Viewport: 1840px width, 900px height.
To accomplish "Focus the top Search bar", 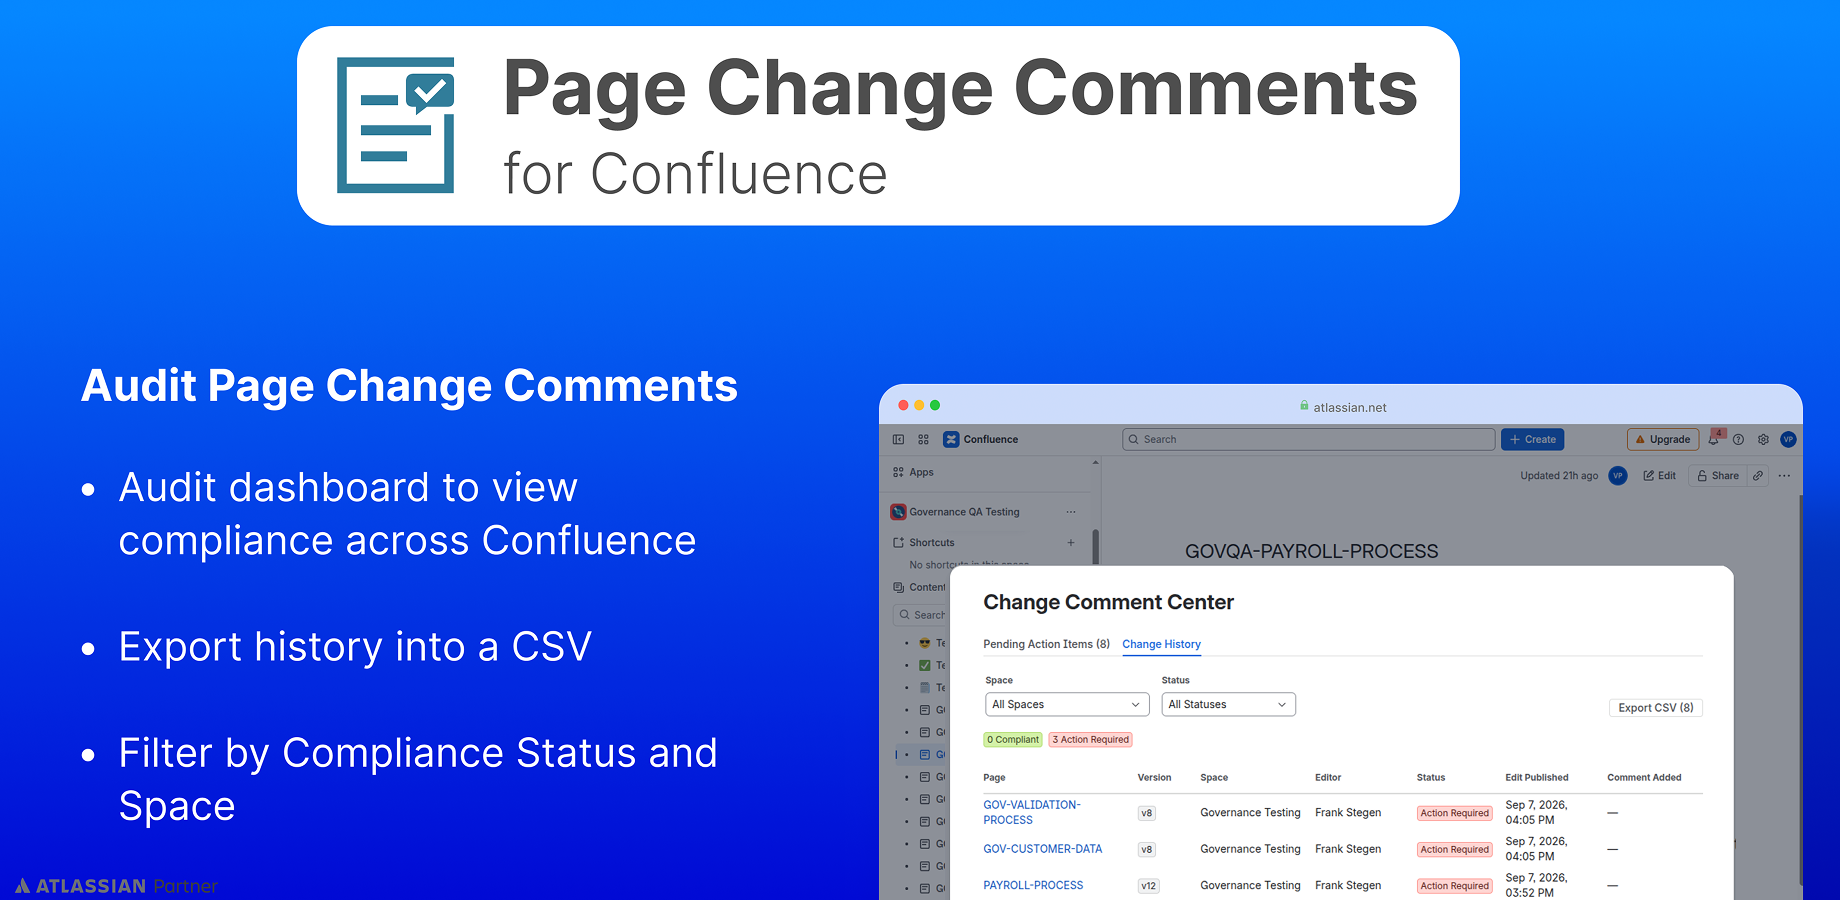I will (x=1309, y=439).
